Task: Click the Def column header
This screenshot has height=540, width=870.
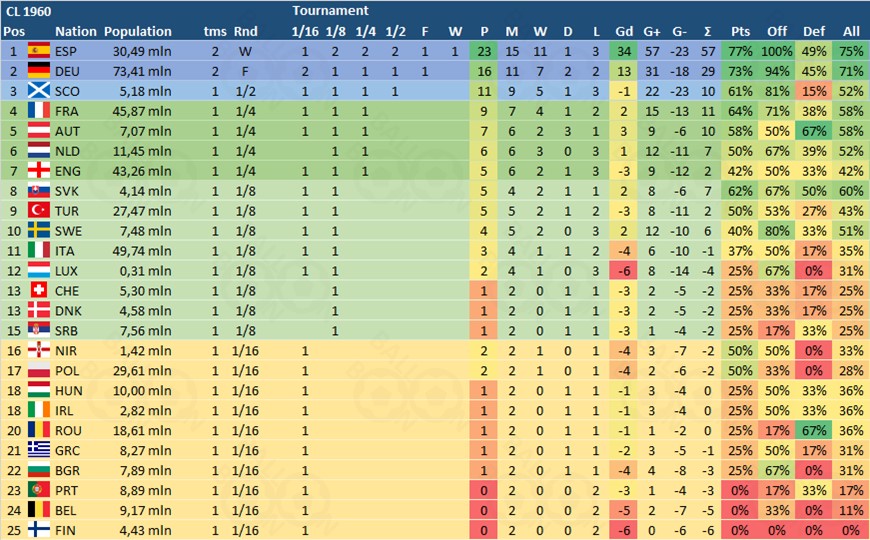Action: [x=813, y=32]
